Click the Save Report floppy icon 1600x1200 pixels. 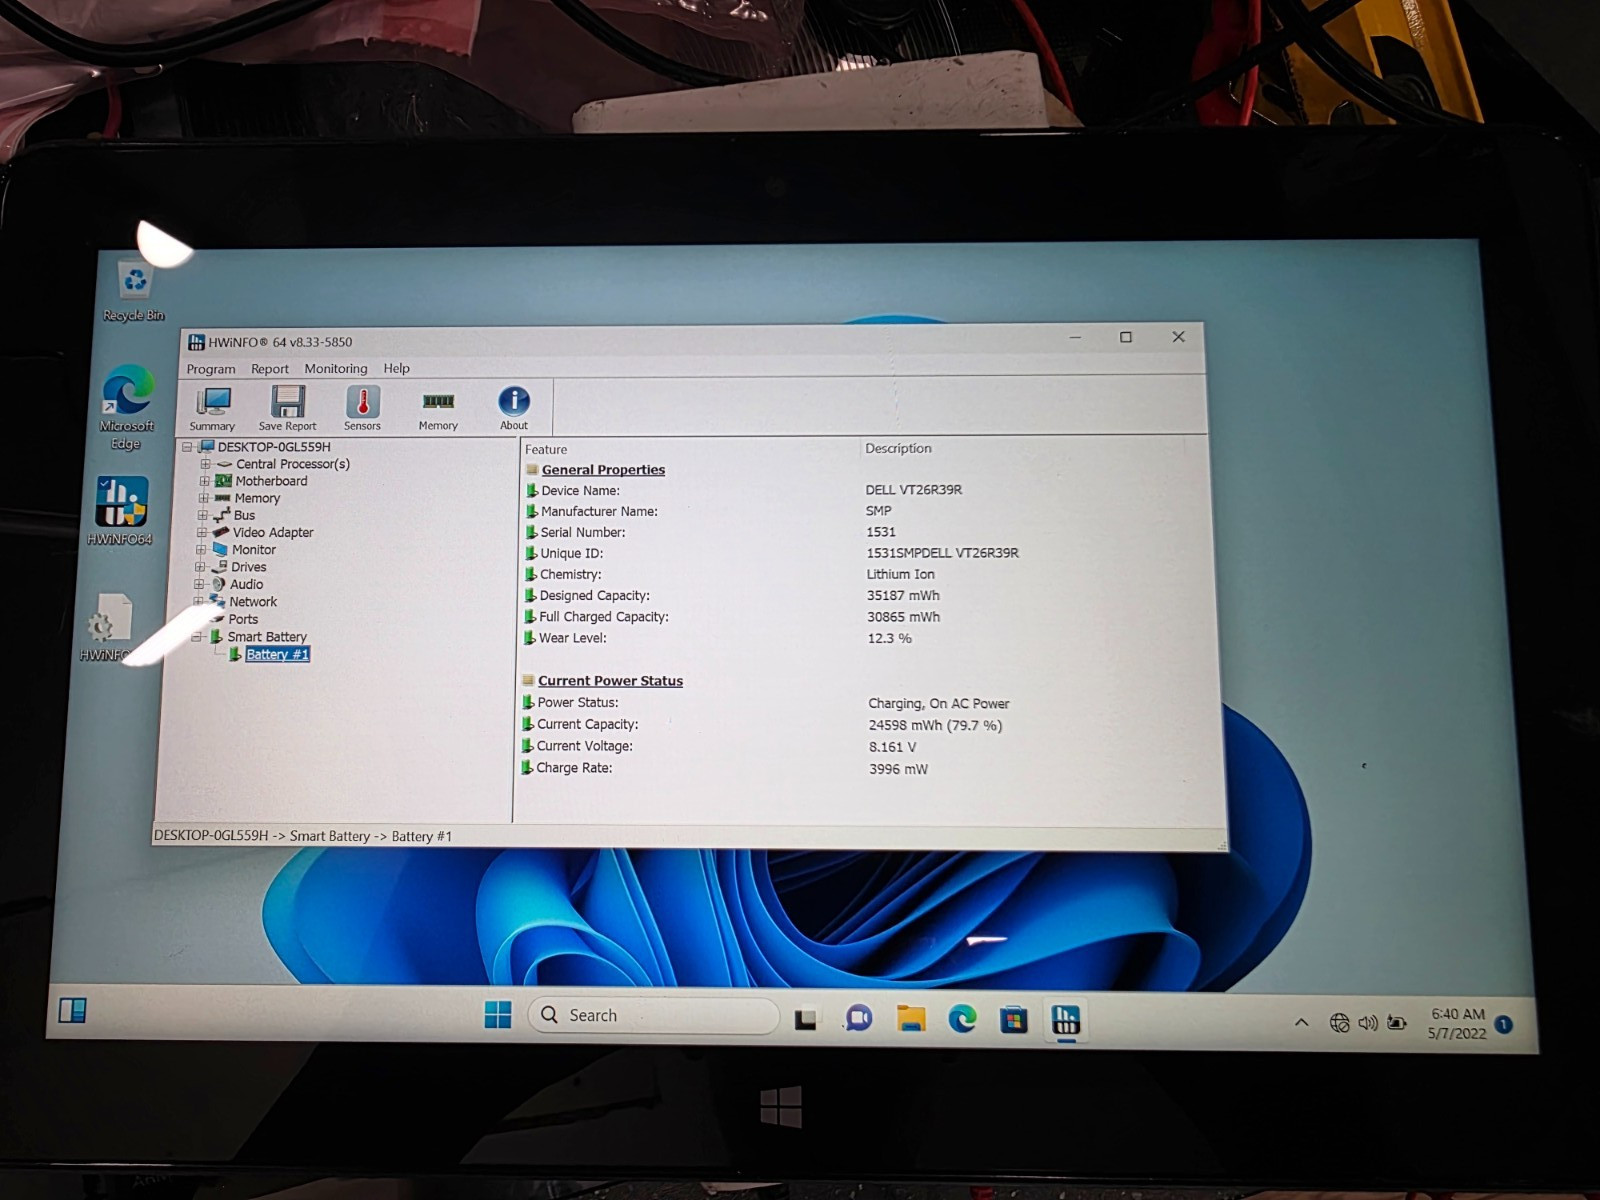(287, 408)
